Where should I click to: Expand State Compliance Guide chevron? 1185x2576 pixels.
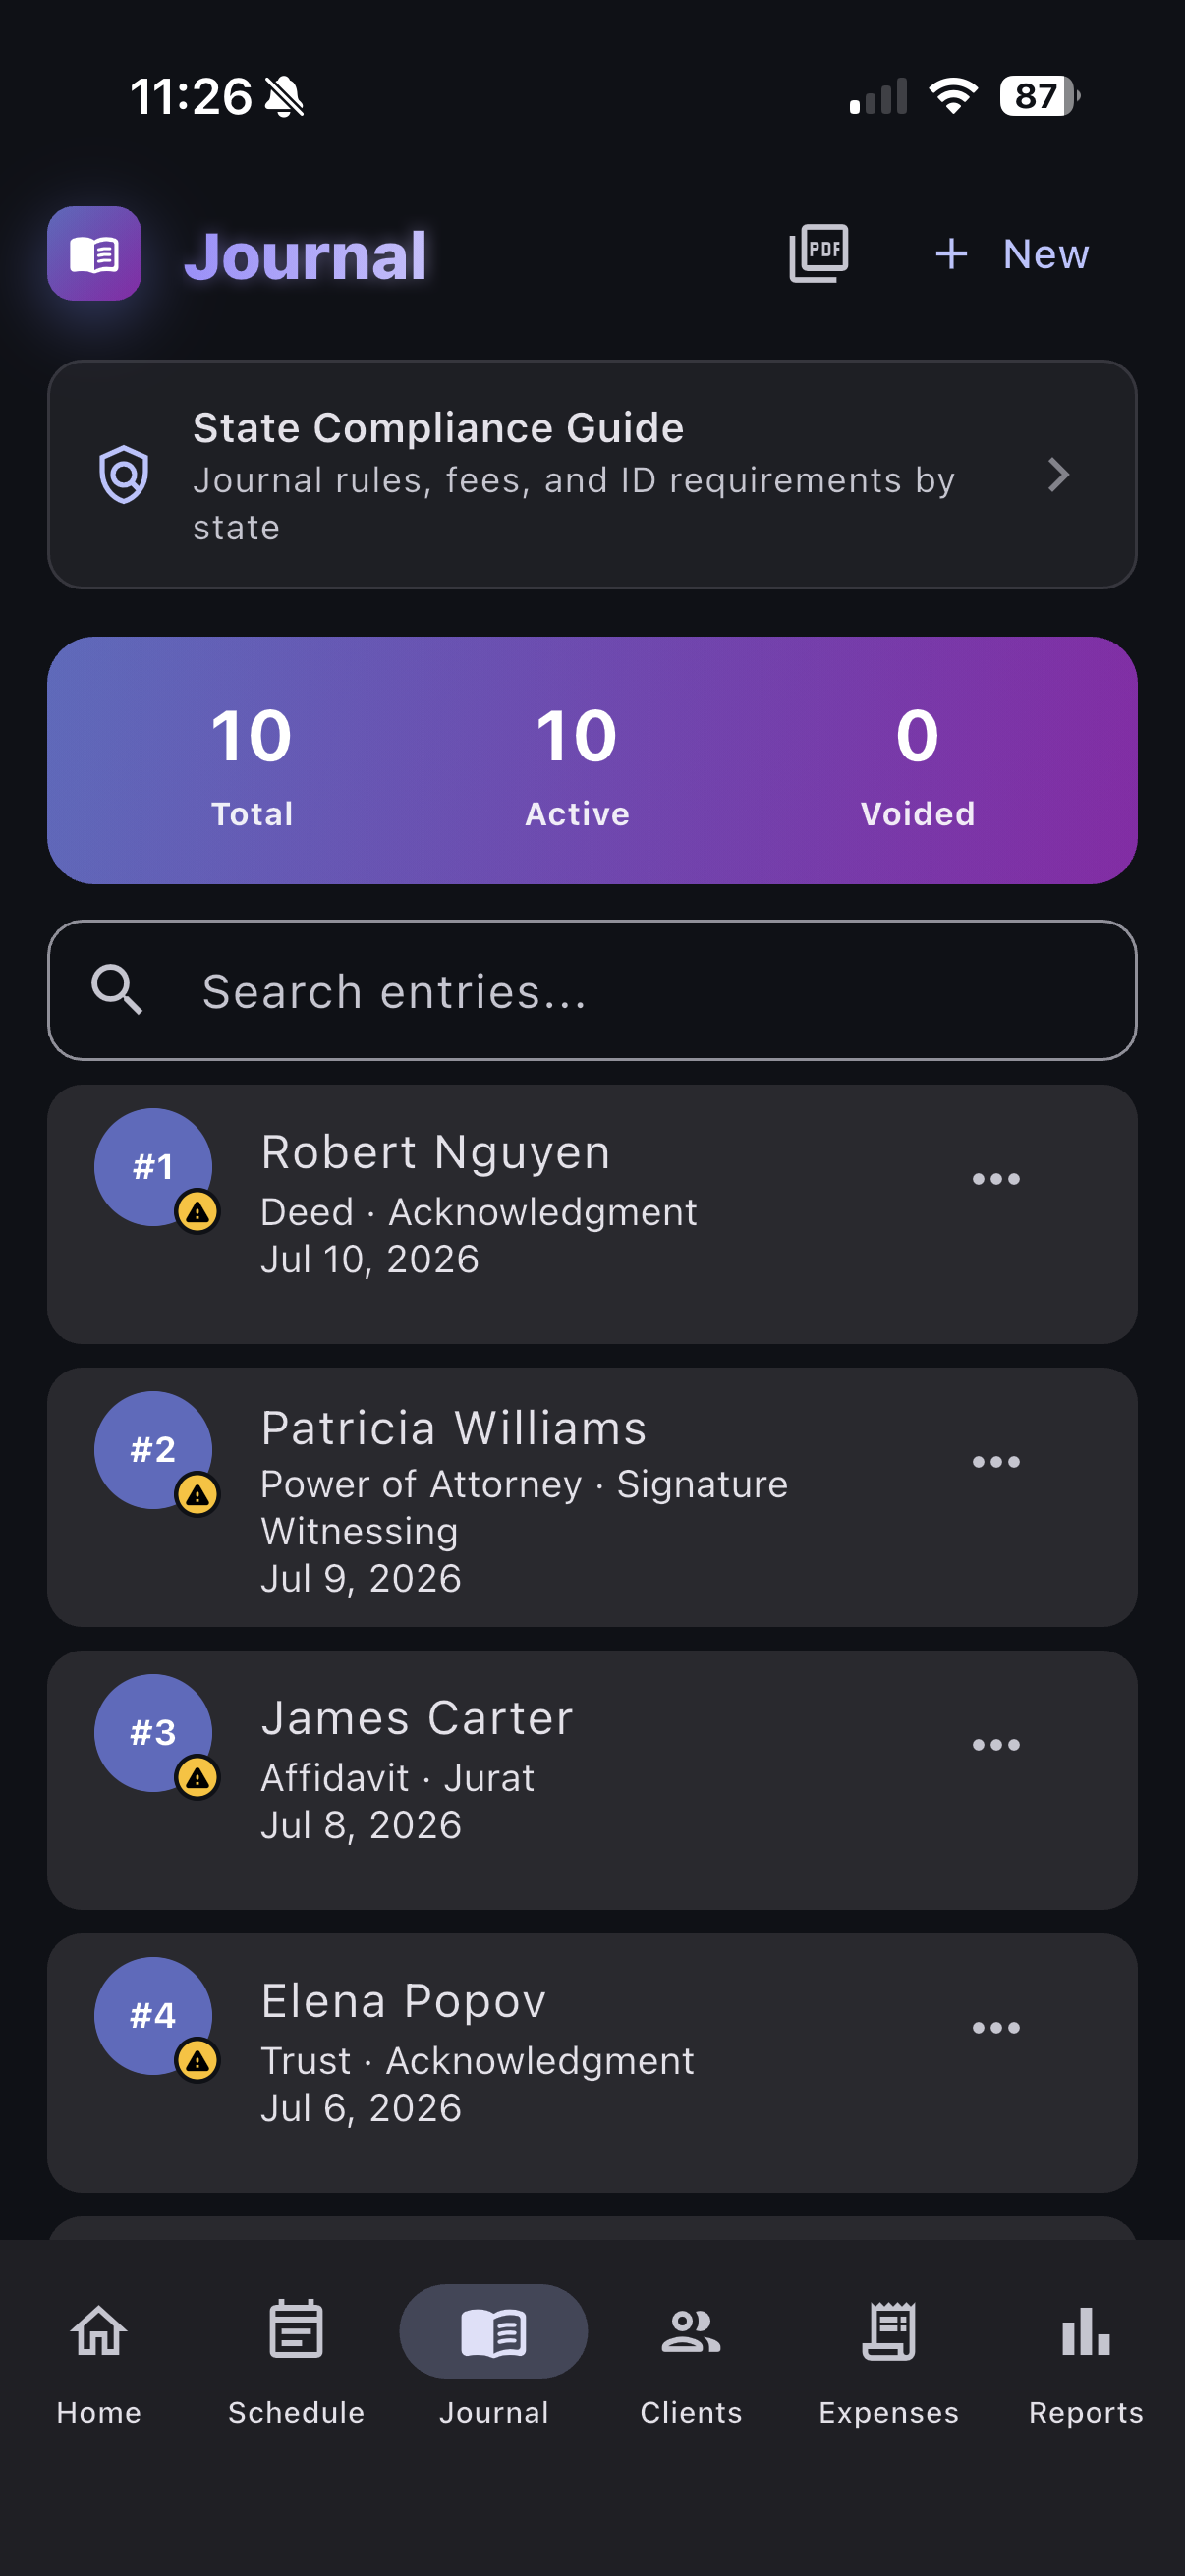point(1059,474)
